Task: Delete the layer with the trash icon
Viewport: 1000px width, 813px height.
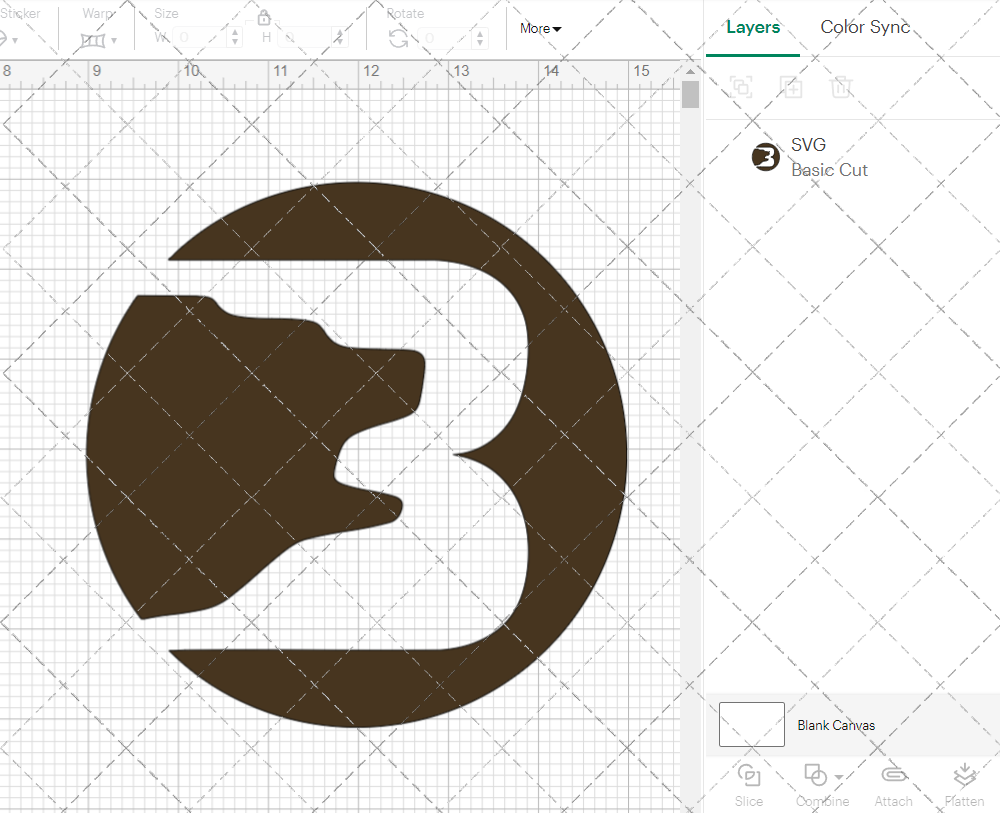Action: click(842, 87)
